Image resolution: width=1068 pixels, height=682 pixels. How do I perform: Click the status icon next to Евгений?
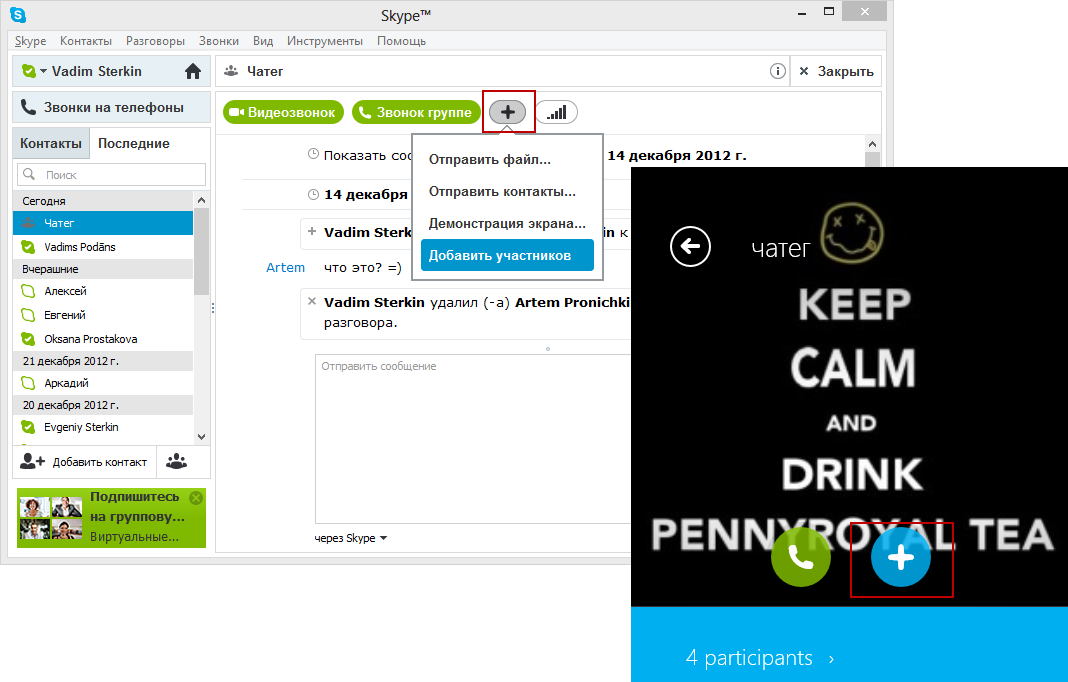pyautogui.click(x=28, y=315)
